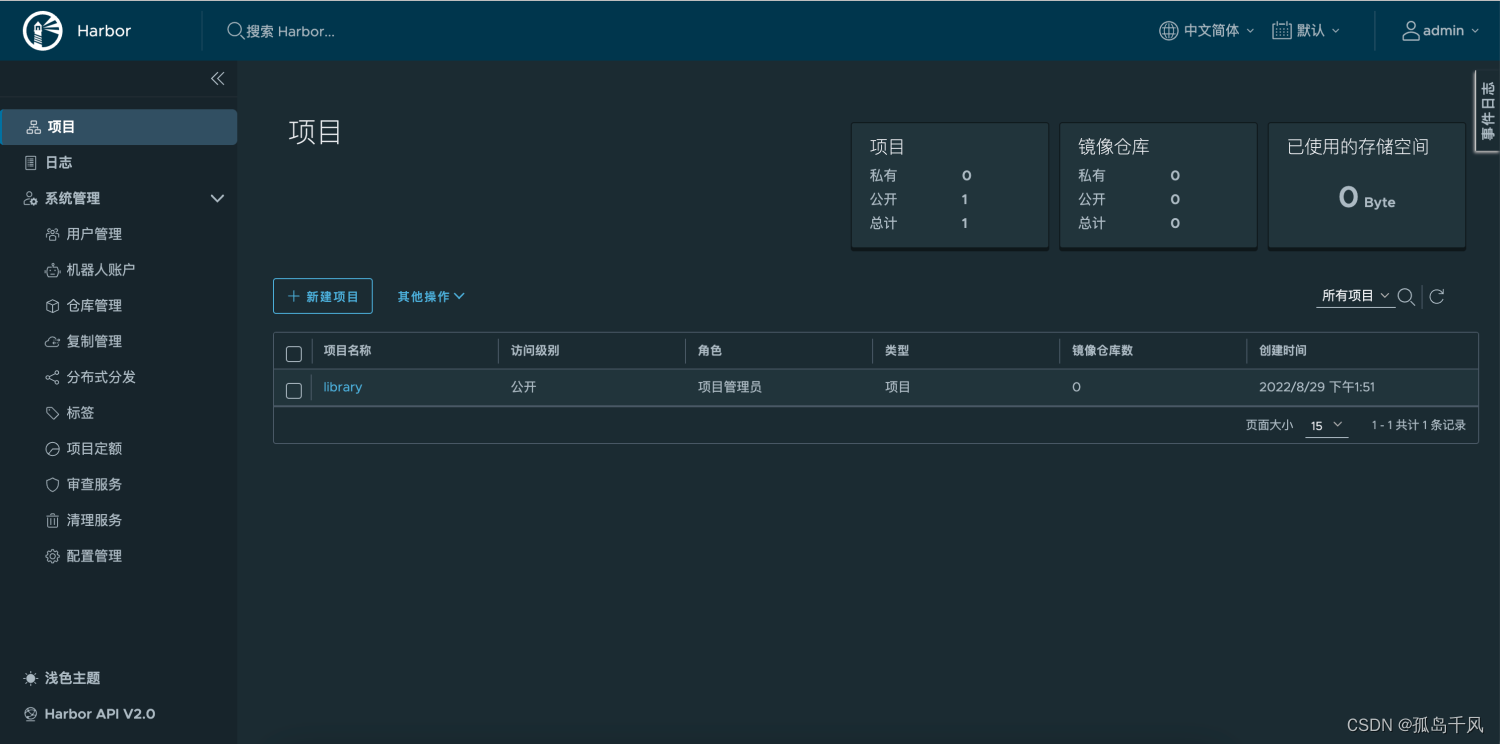Click the 0 Byte storage value
Screen dimensions: 1500x744
1366,198
